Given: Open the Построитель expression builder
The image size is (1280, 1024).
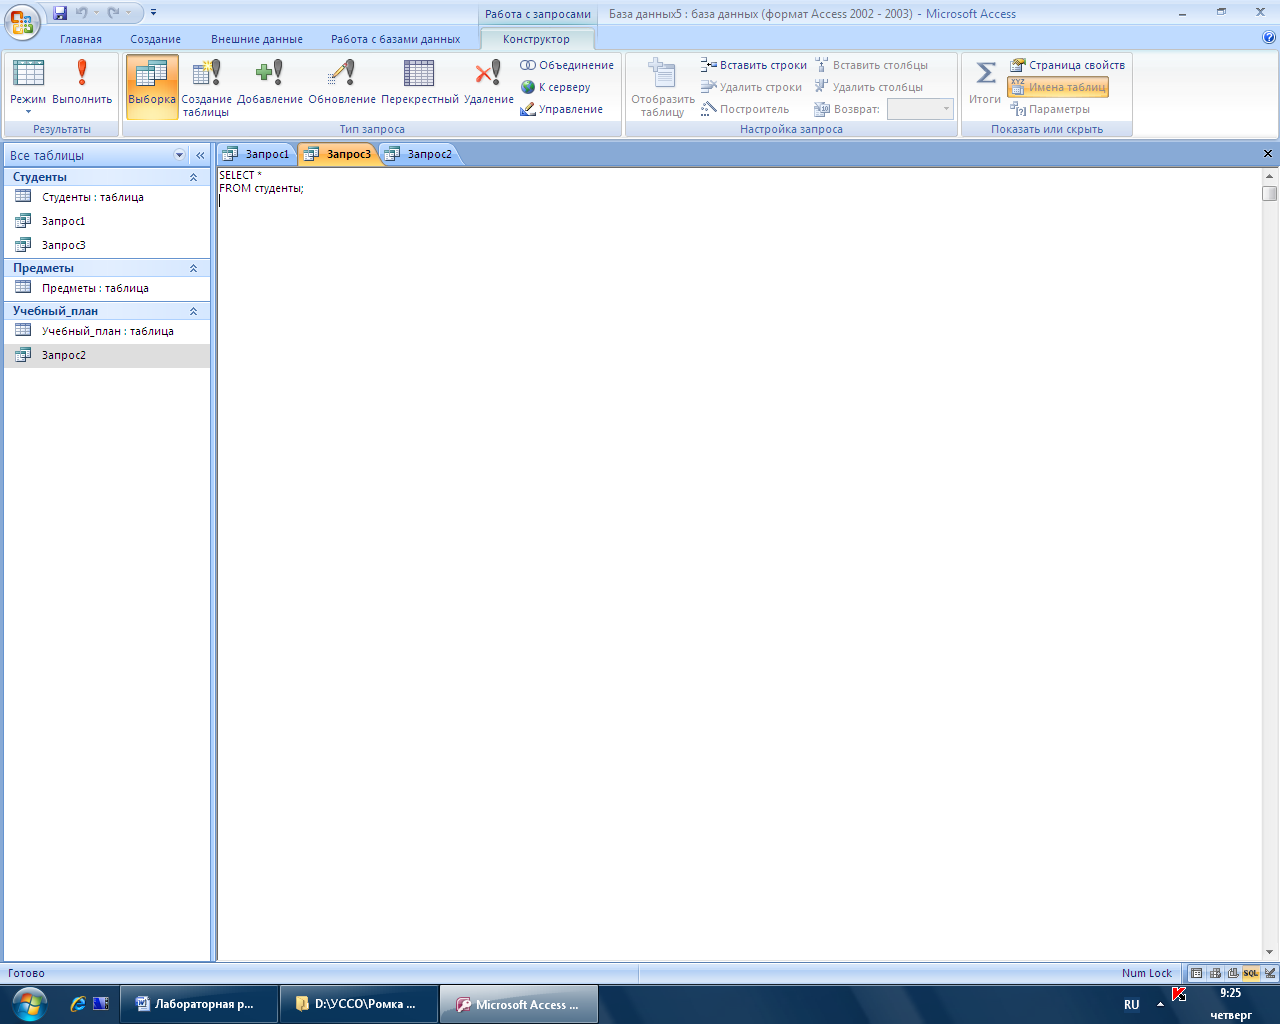Looking at the screenshot, I should click(745, 109).
